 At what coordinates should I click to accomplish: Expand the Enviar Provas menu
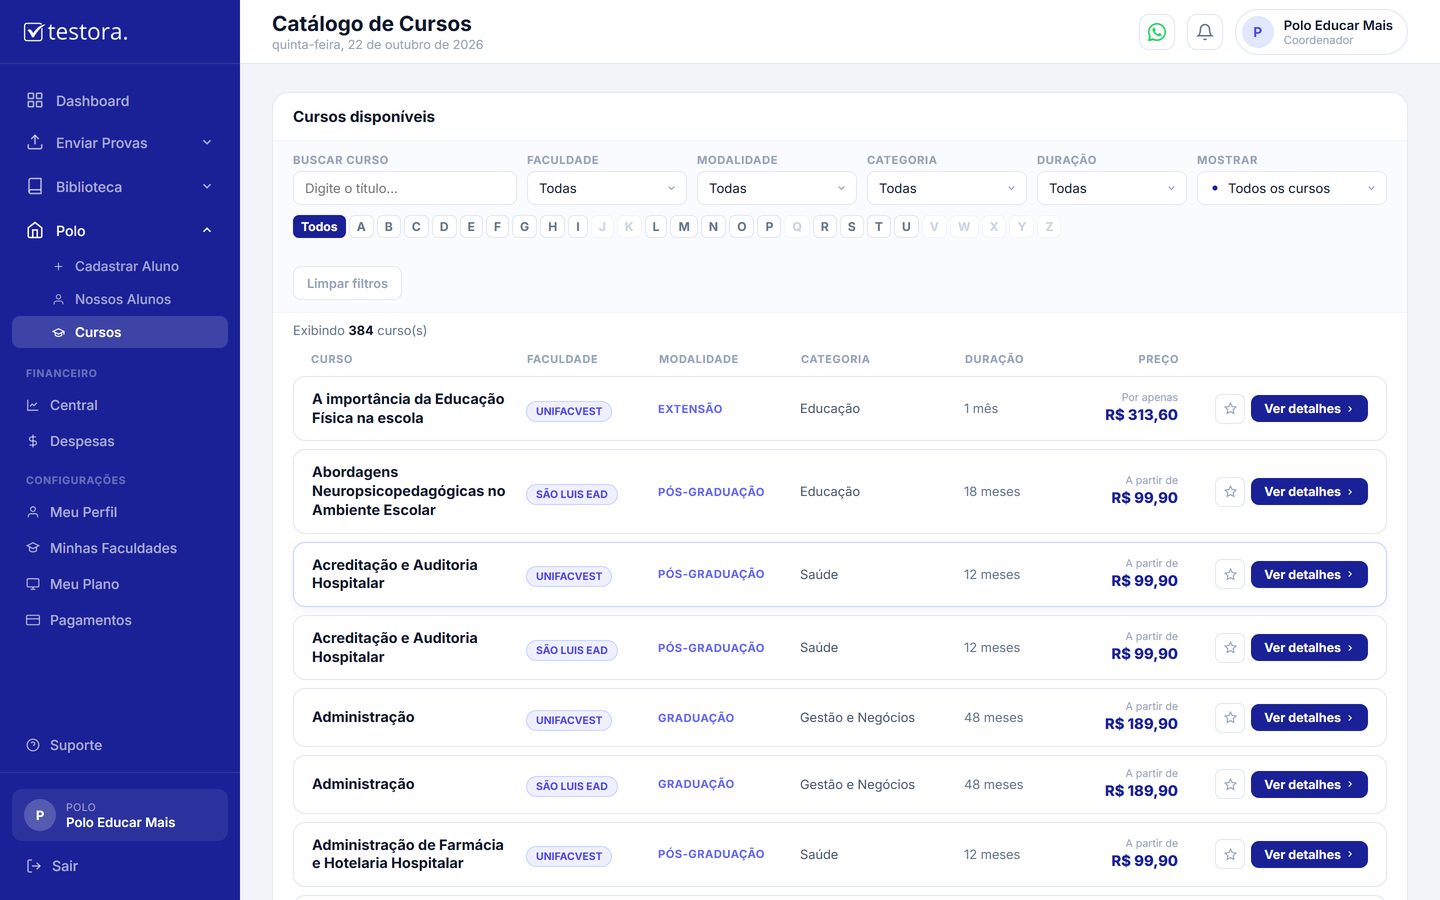point(120,143)
